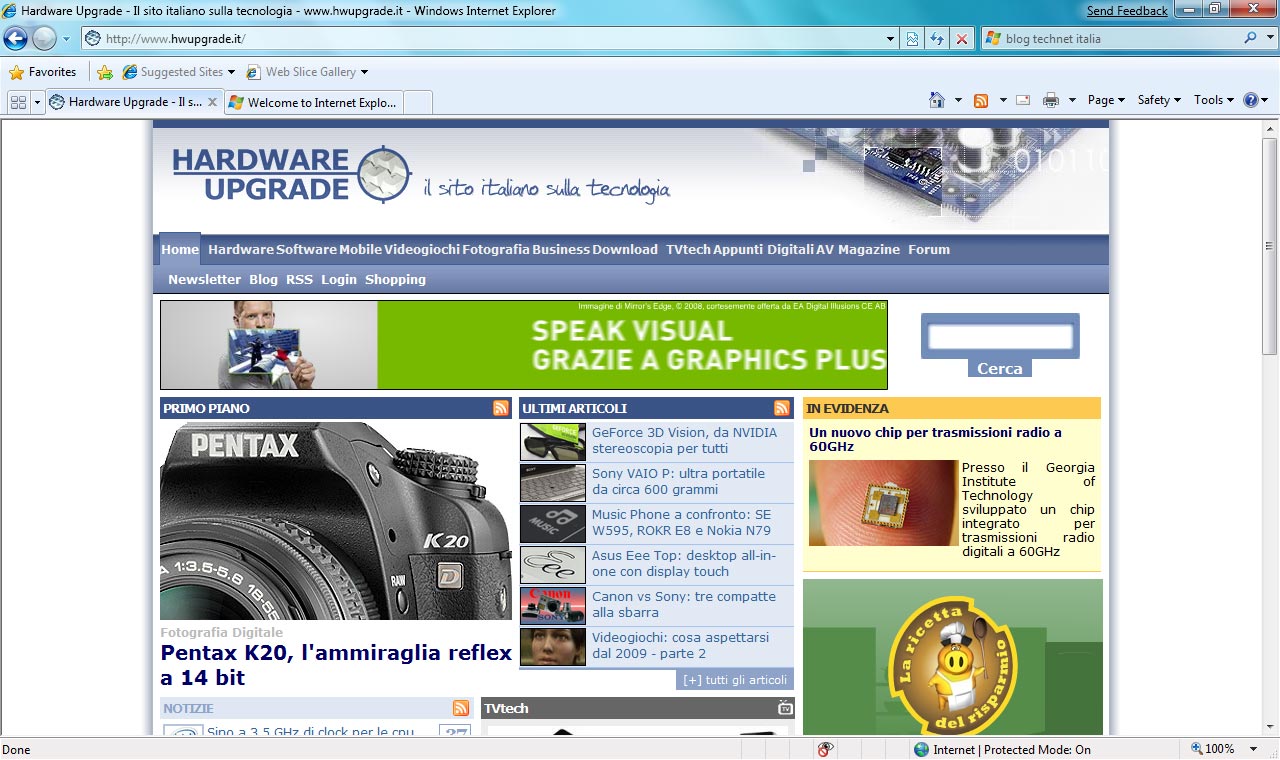Click the Add to Favorites Bar icon

pyautogui.click(x=105, y=72)
